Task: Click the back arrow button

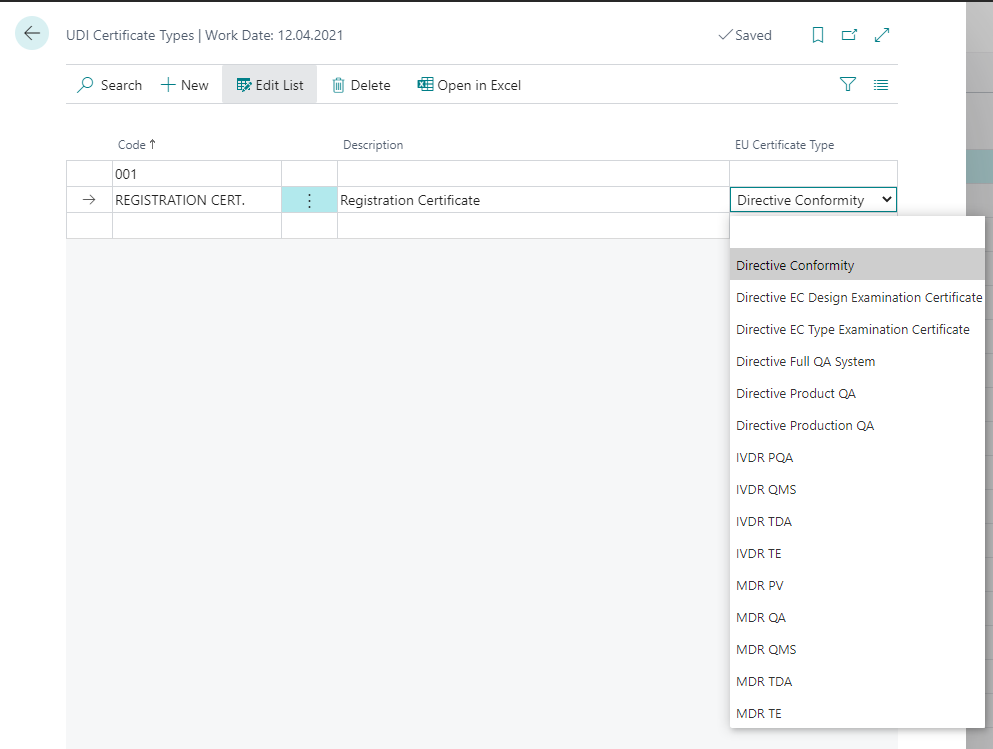Action: (x=32, y=34)
